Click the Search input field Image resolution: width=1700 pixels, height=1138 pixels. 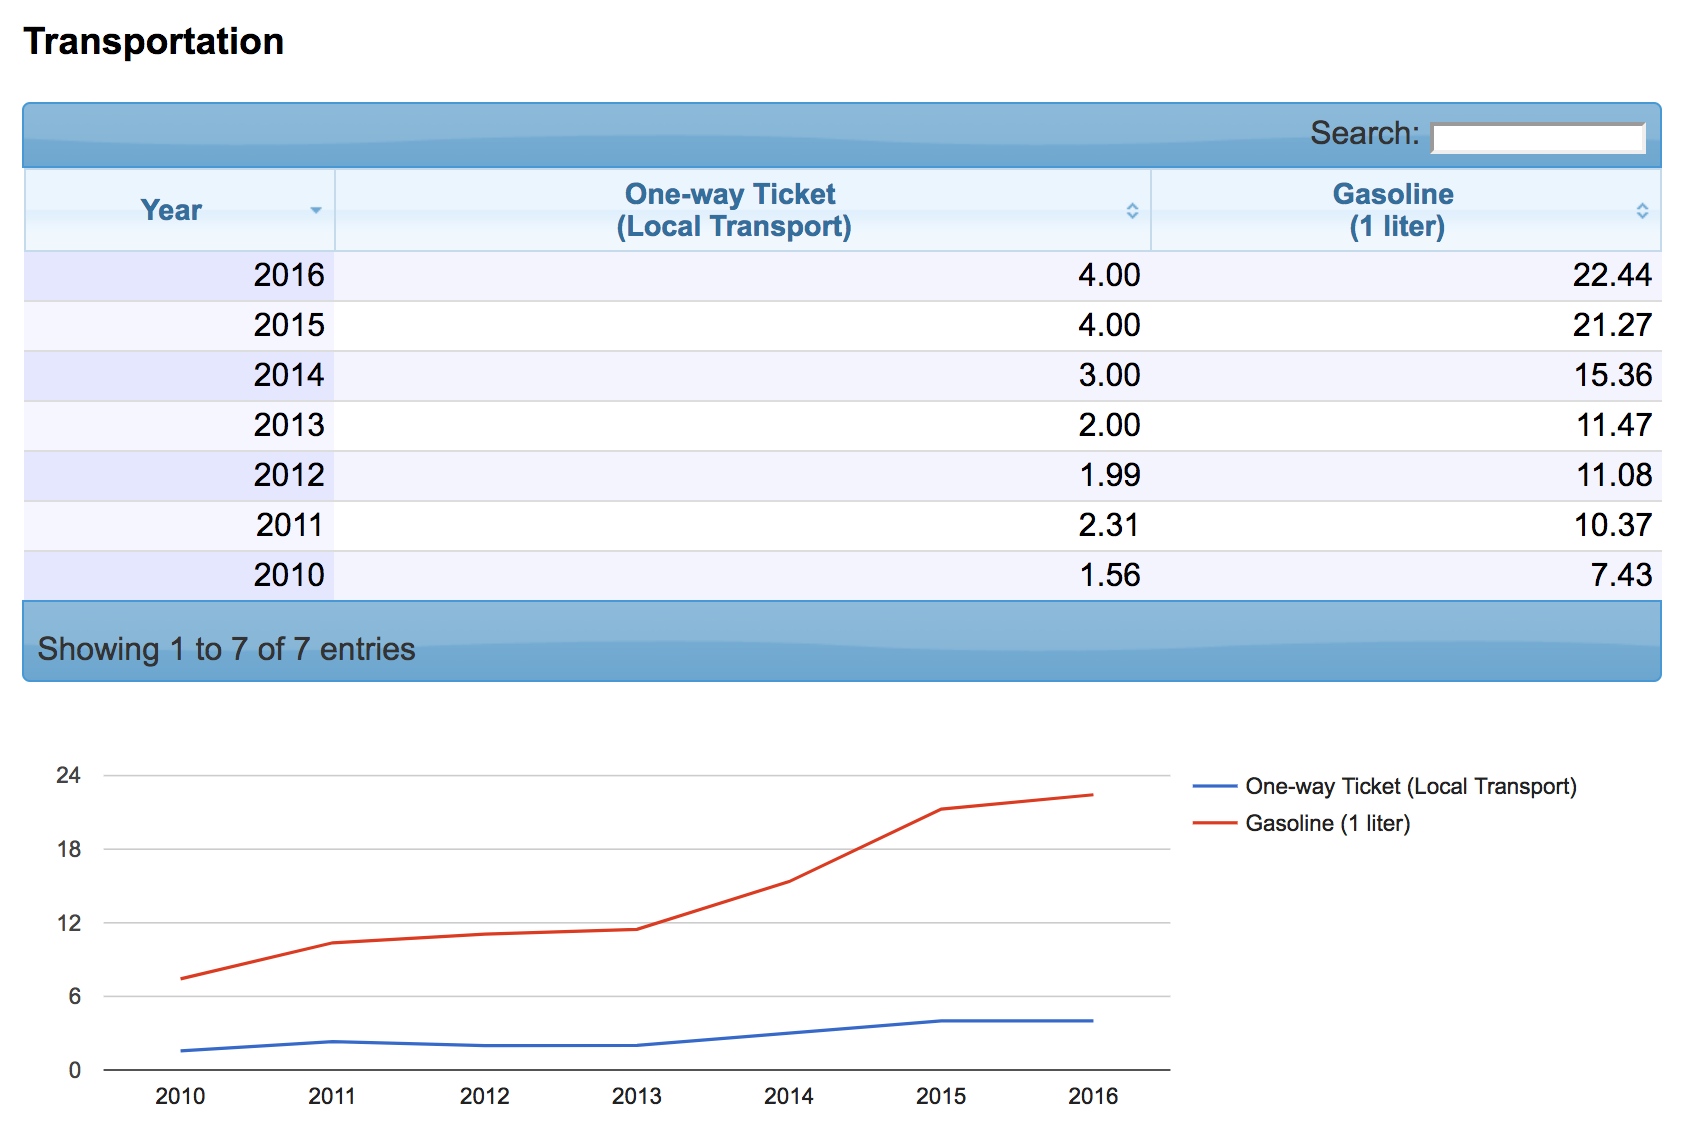(x=1538, y=137)
